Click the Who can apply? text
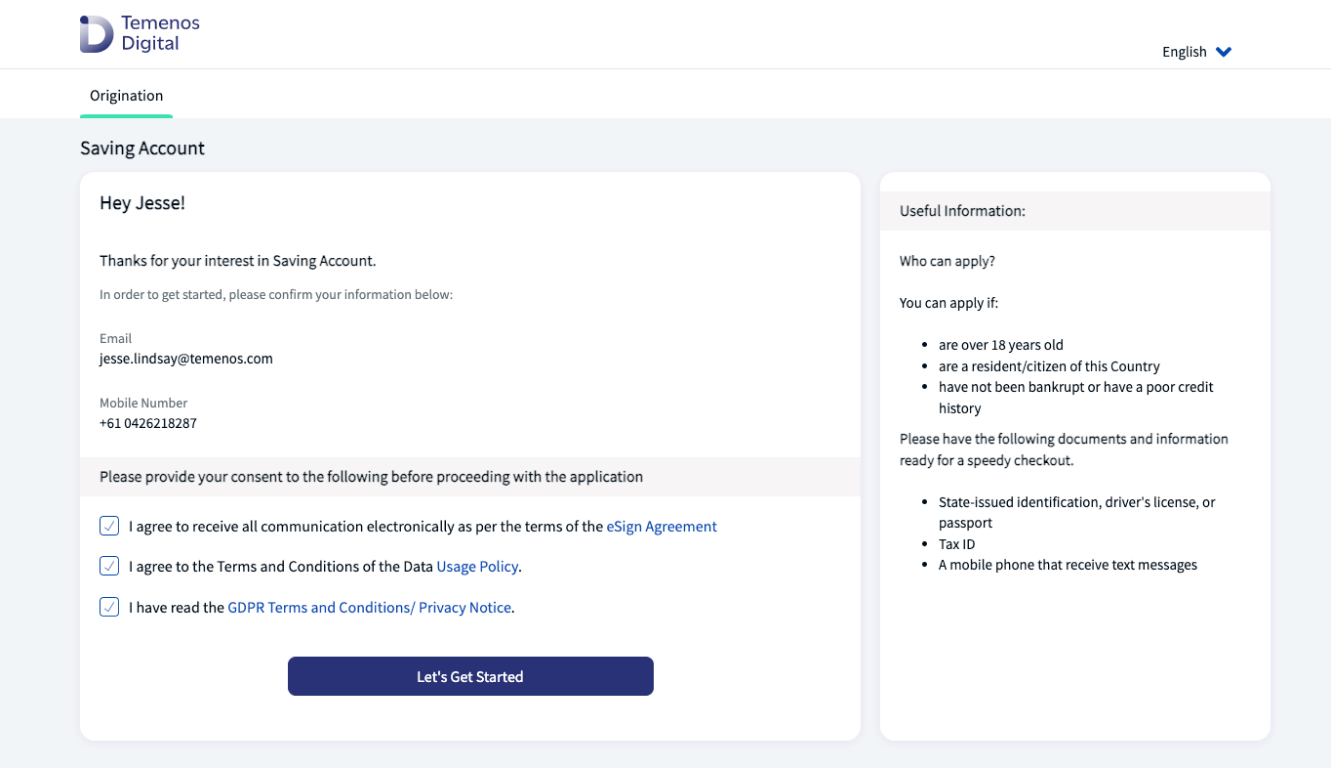 [x=947, y=261]
